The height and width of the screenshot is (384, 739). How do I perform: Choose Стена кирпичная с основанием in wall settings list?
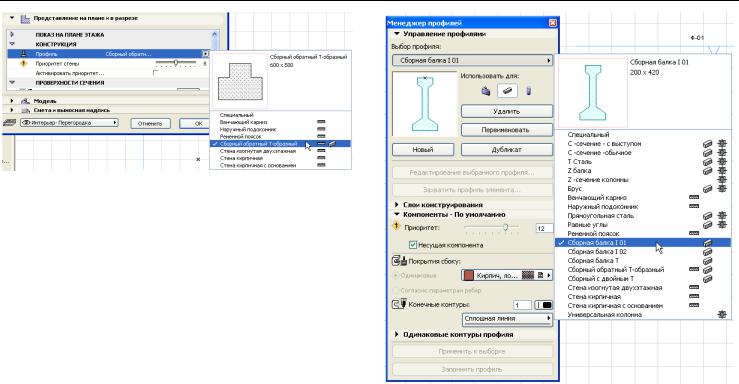click(258, 165)
